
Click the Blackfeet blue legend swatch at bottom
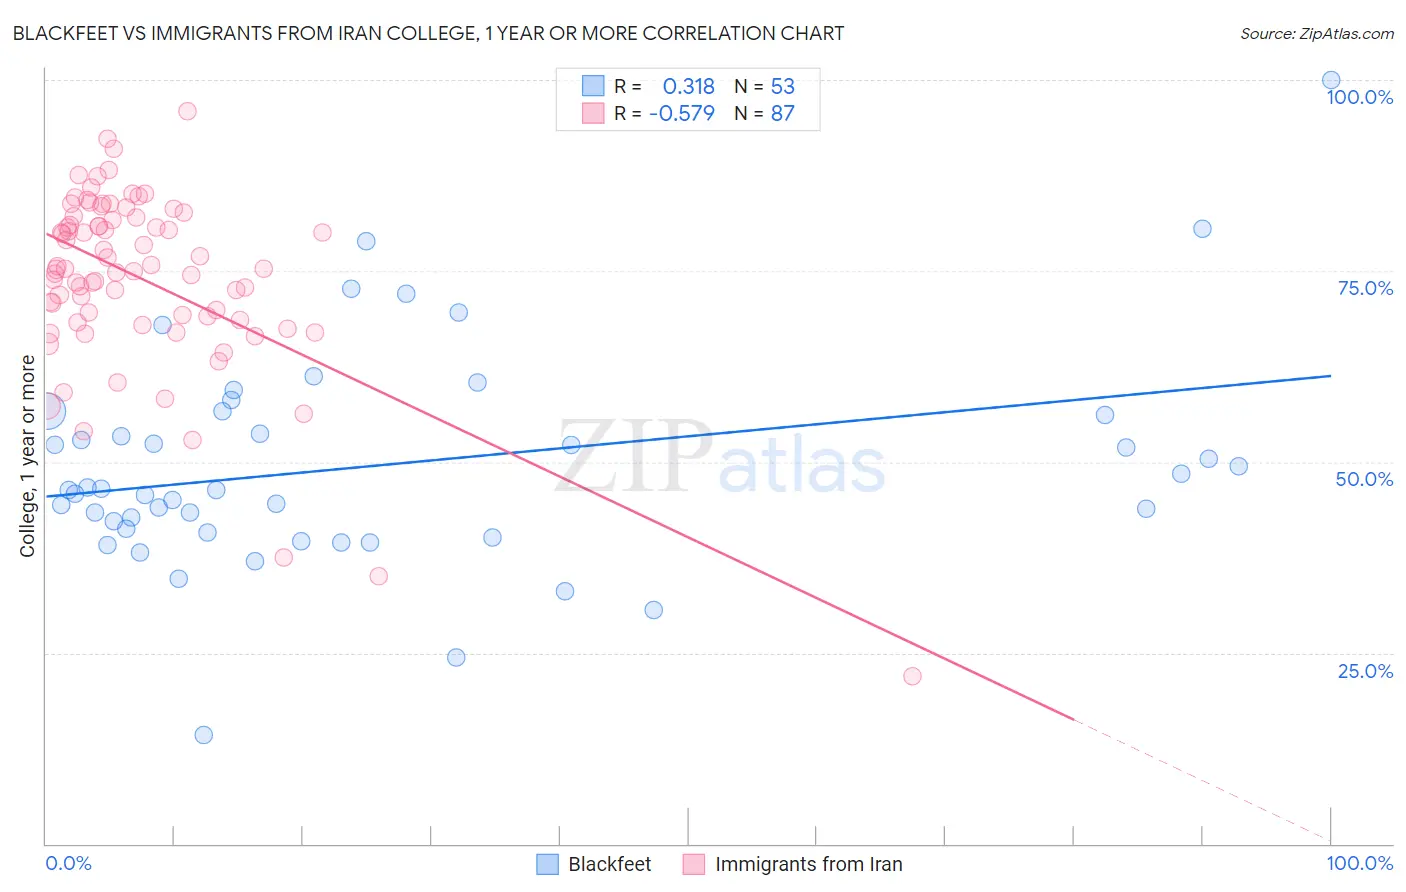pyautogui.click(x=547, y=864)
